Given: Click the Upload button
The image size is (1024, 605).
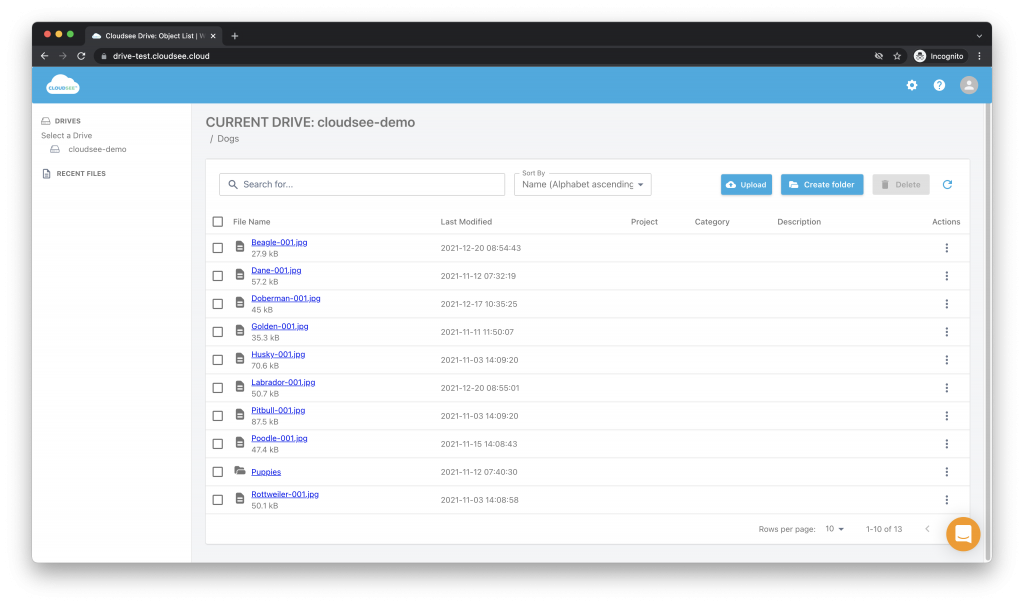Looking at the screenshot, I should [745, 184].
